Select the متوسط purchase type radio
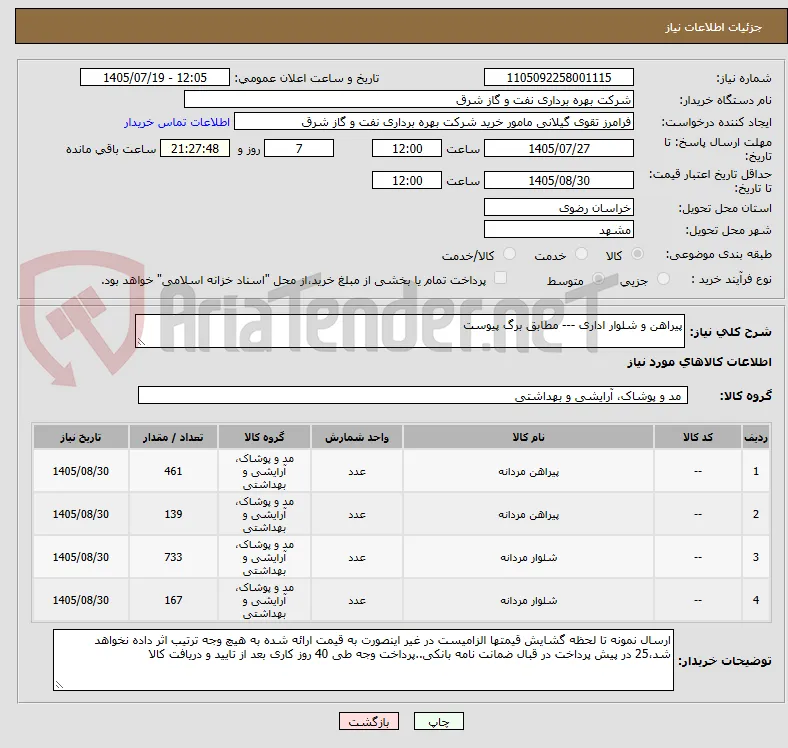The width and height of the screenshot is (788, 748). point(598,278)
